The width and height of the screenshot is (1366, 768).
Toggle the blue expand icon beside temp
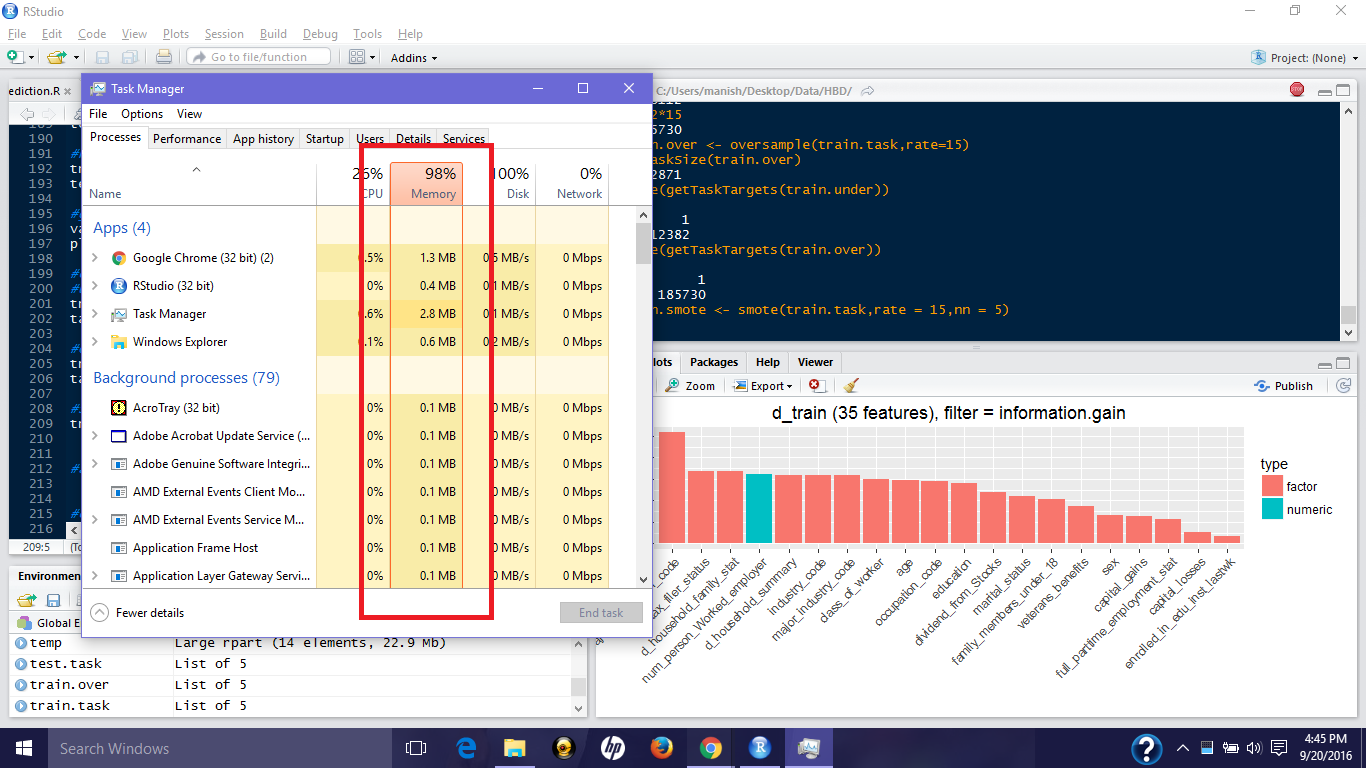20,643
